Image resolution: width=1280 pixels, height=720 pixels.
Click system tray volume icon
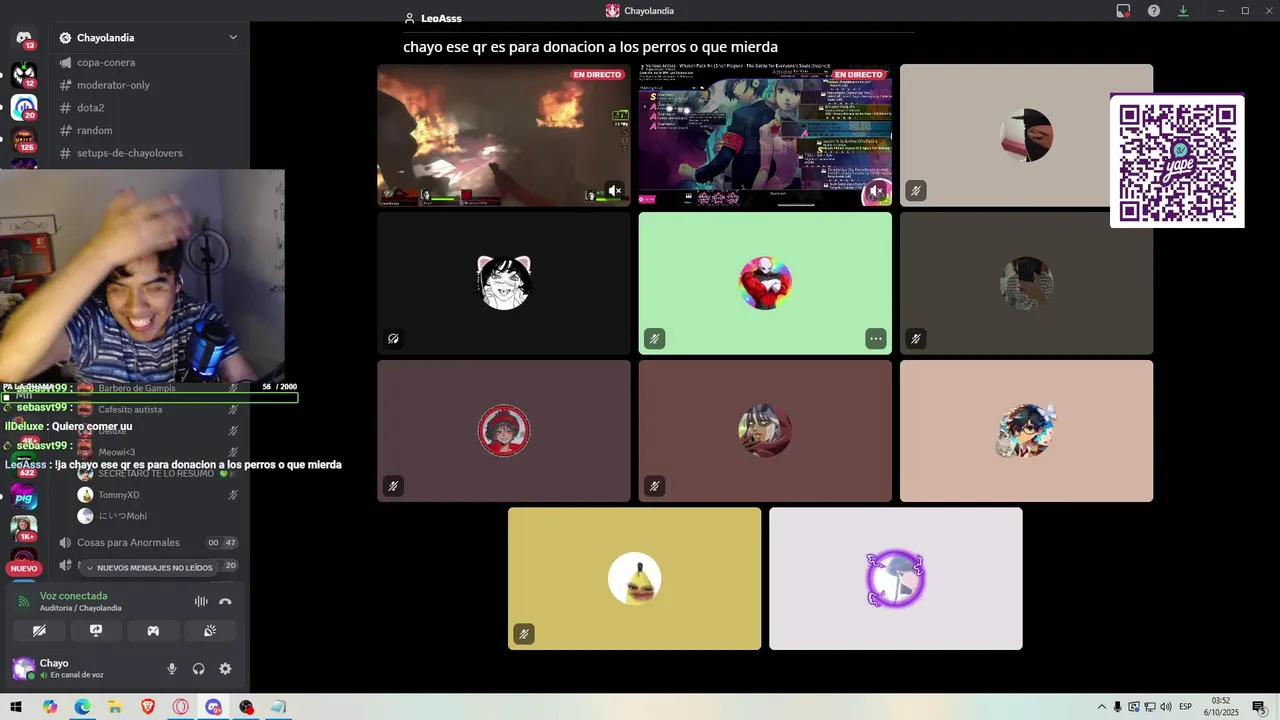tap(1166, 707)
